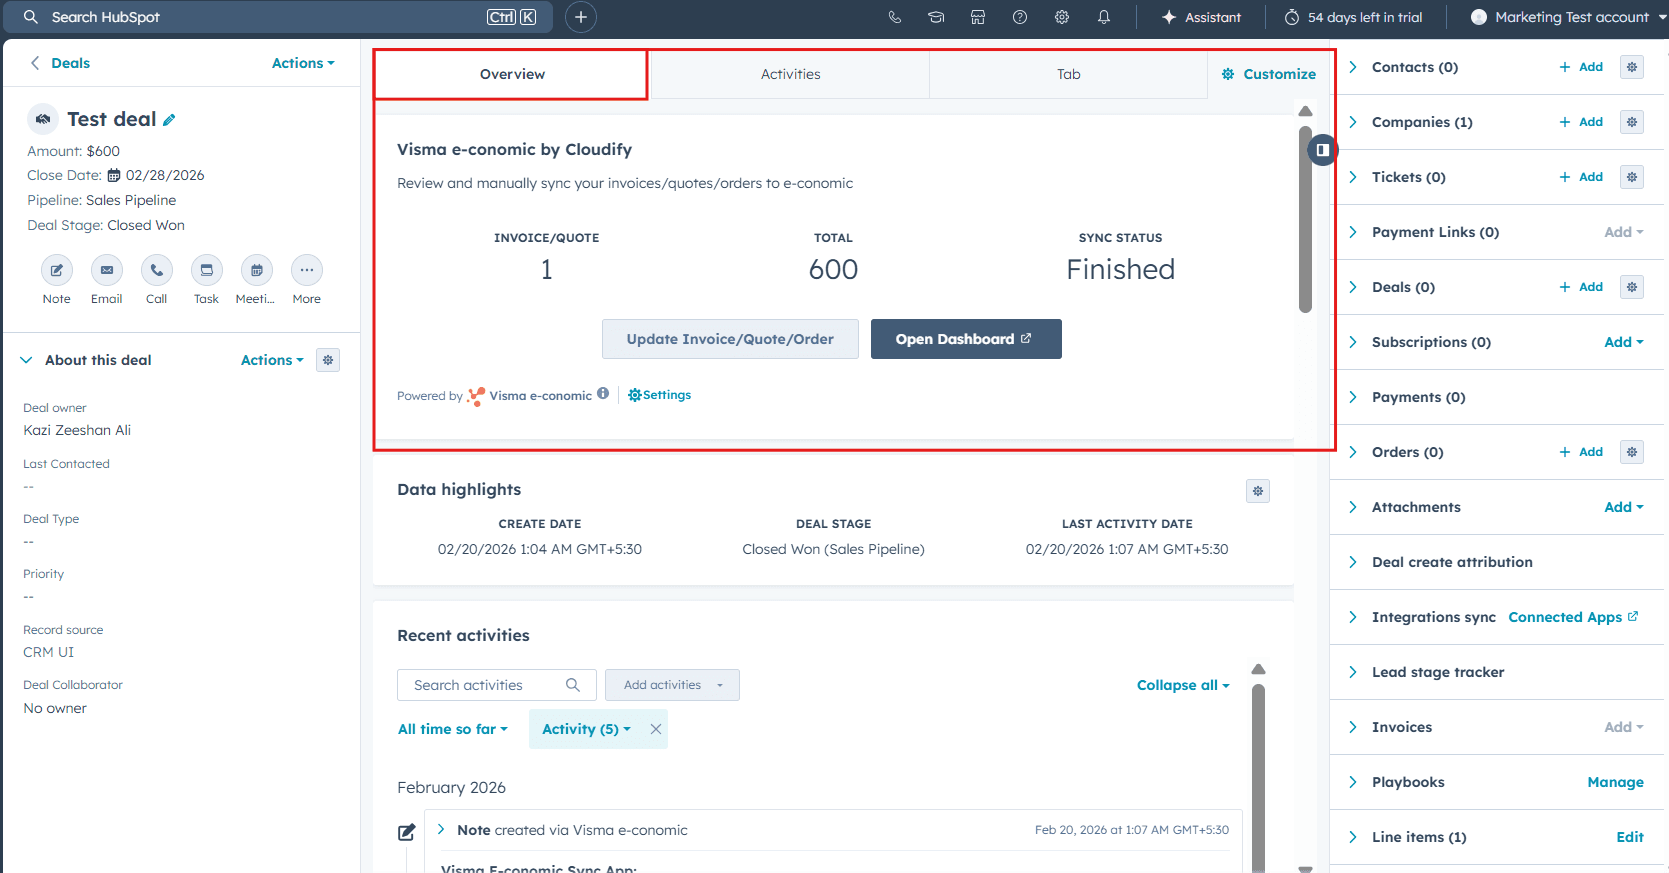Click the plus create button in top bar
This screenshot has height=873, width=1669.
pos(581,17)
